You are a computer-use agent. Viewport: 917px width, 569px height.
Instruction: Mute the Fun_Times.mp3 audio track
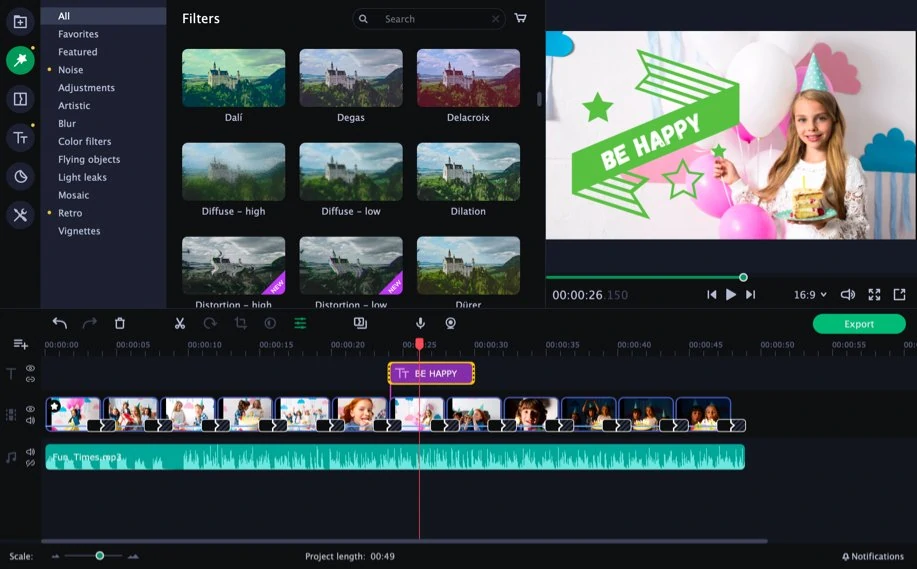click(x=30, y=452)
